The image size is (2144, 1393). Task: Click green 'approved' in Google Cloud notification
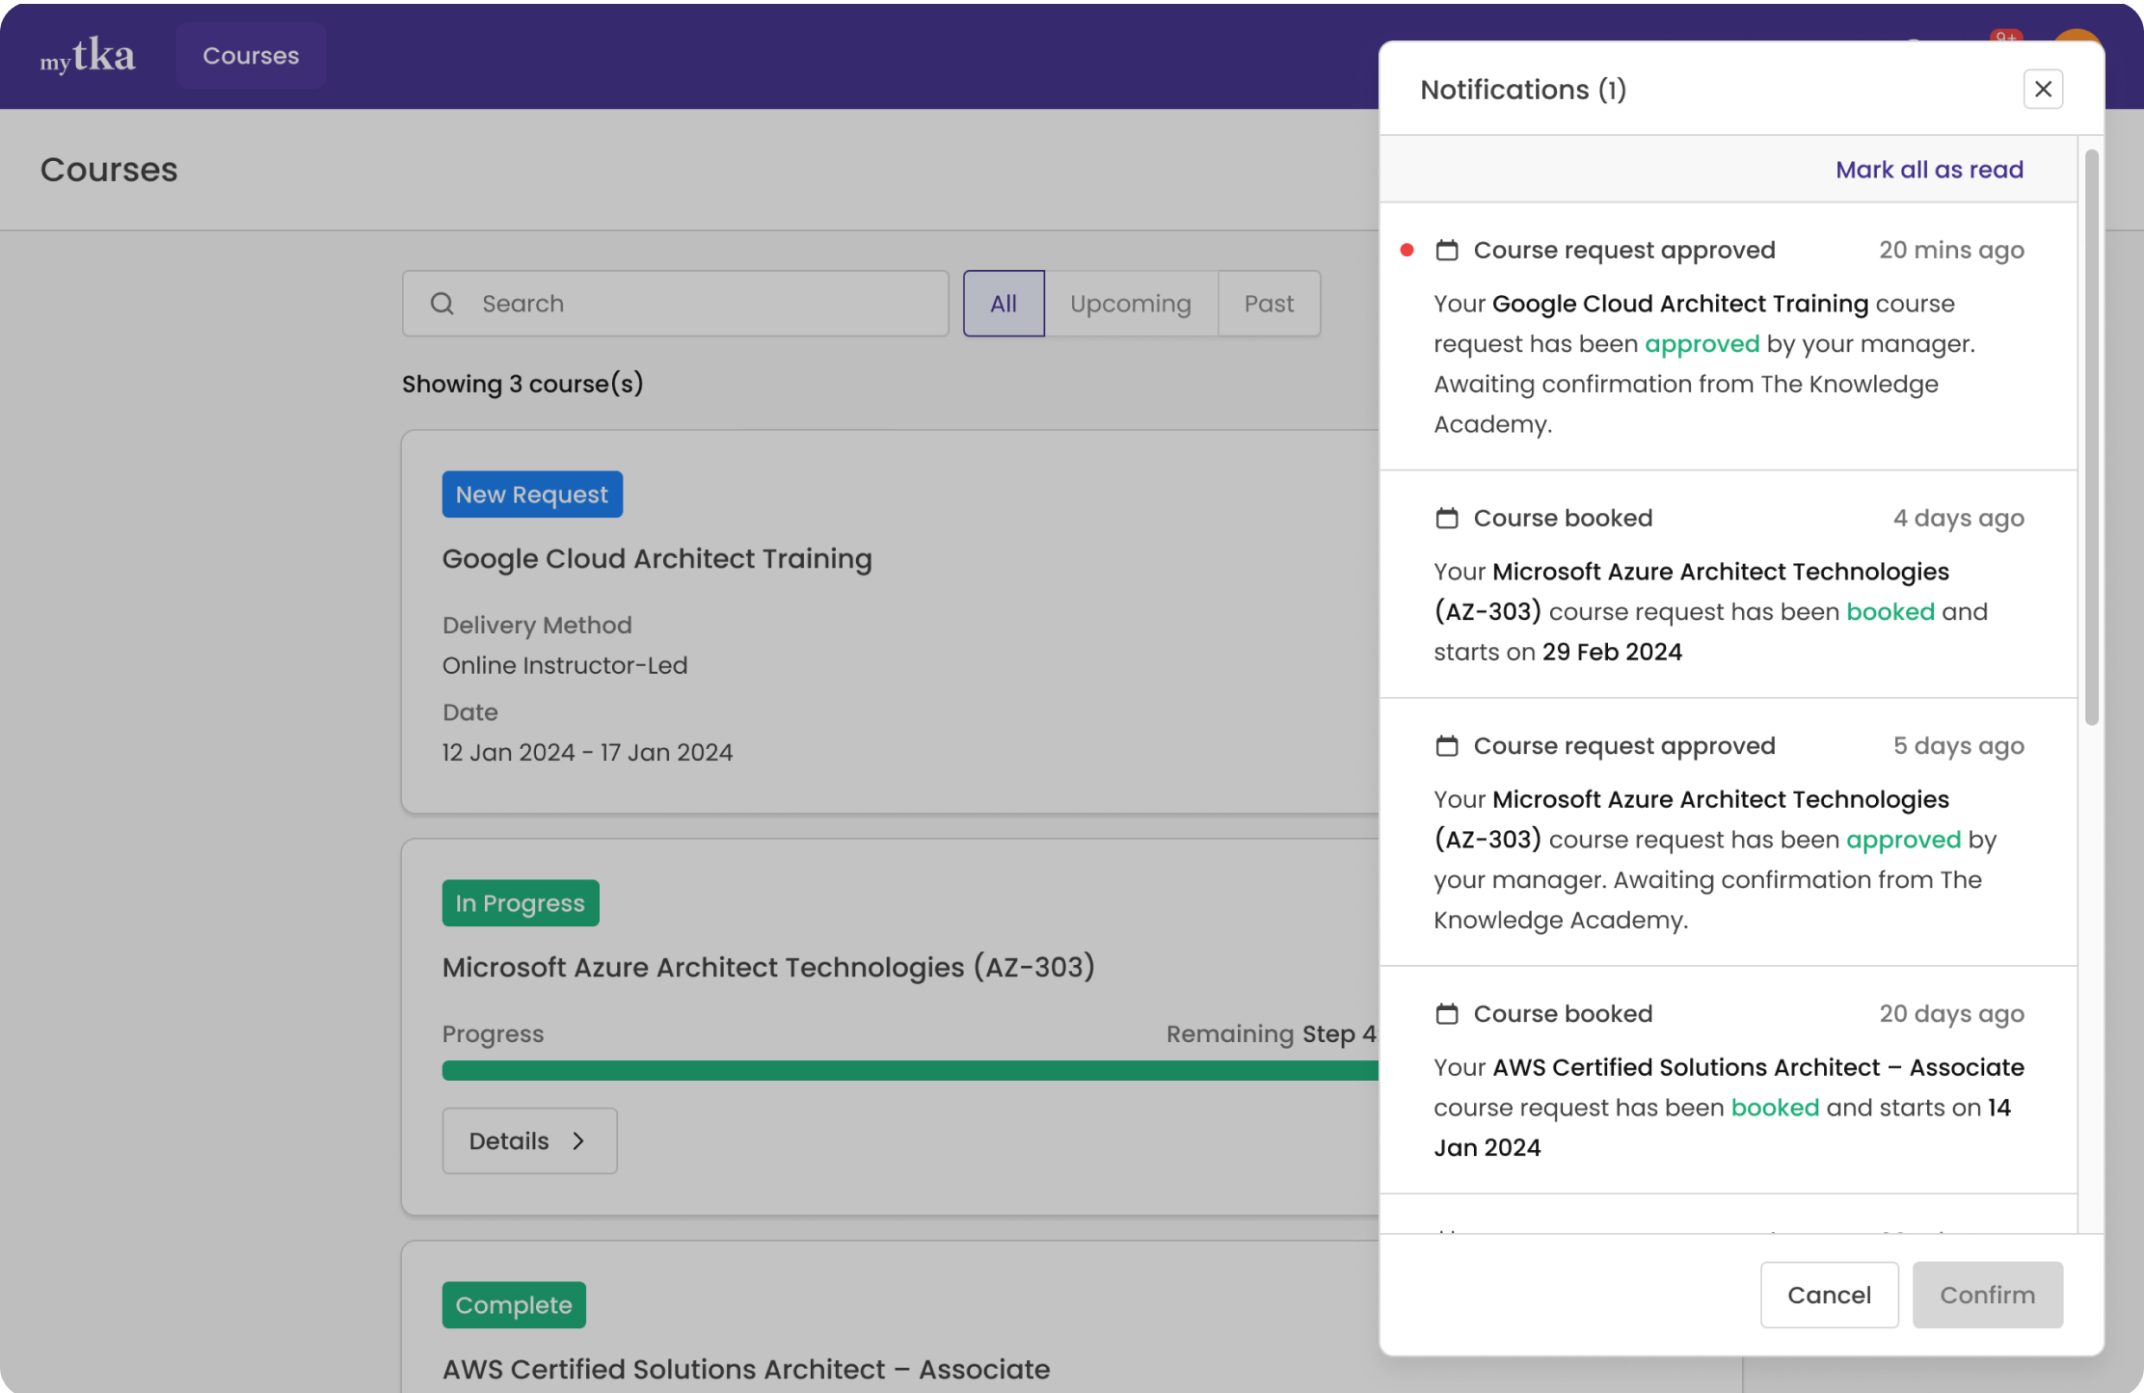point(1702,344)
